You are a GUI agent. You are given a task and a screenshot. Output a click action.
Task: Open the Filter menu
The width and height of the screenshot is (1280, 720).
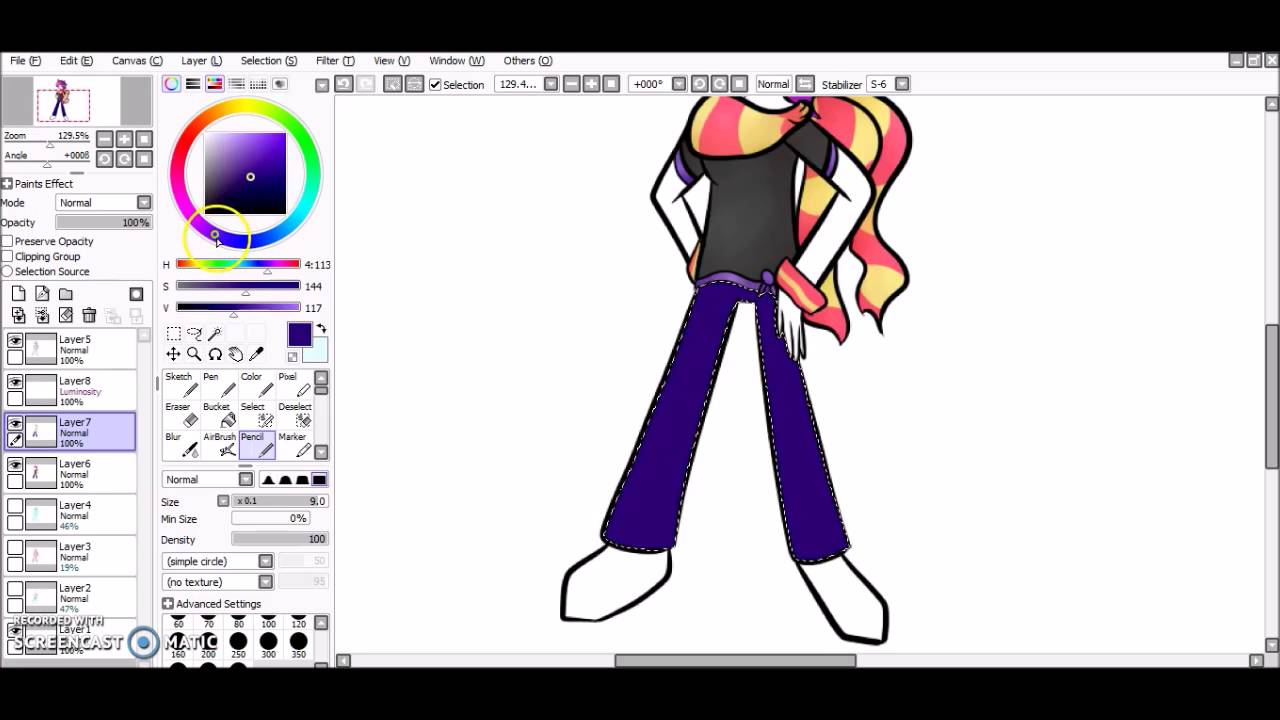pos(335,61)
